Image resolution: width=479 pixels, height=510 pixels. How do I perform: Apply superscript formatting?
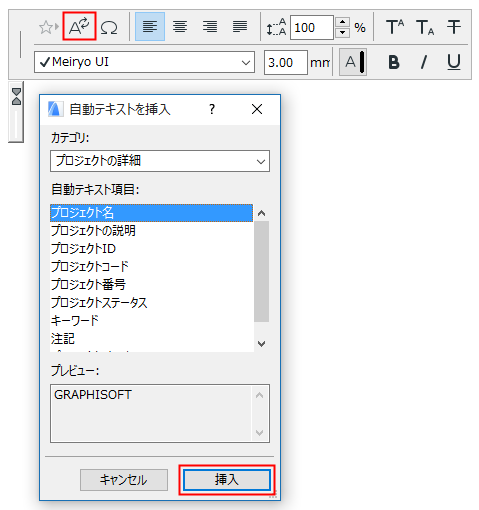pos(395,27)
